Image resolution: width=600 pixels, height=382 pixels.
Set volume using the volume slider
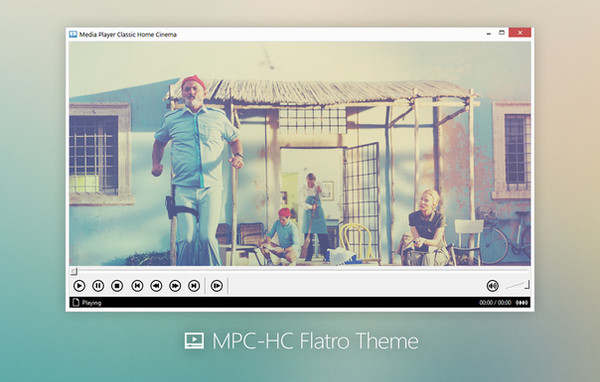tap(517, 285)
